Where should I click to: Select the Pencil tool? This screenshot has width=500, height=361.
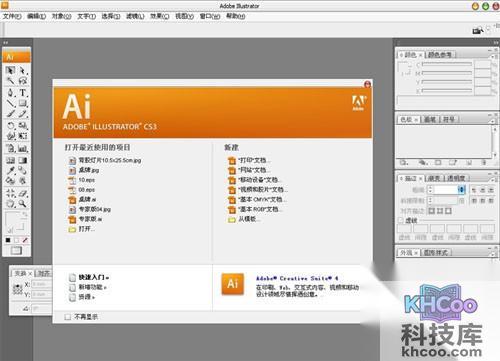click(22, 114)
